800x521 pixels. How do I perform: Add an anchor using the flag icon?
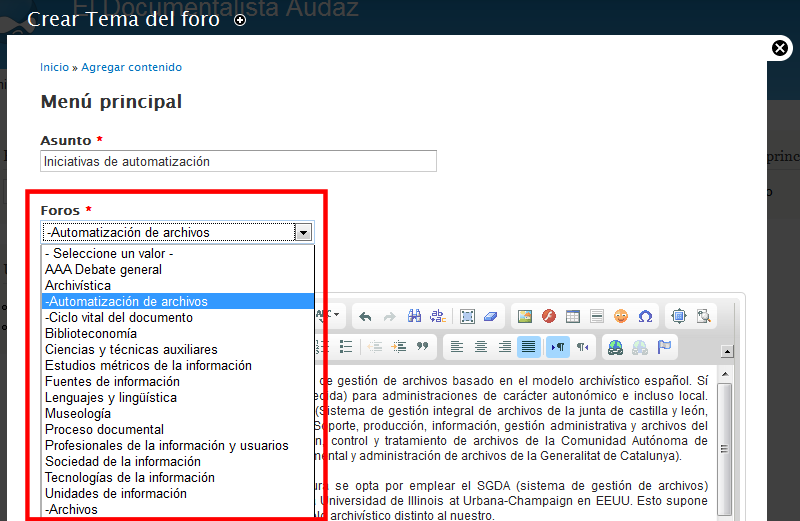pos(664,346)
